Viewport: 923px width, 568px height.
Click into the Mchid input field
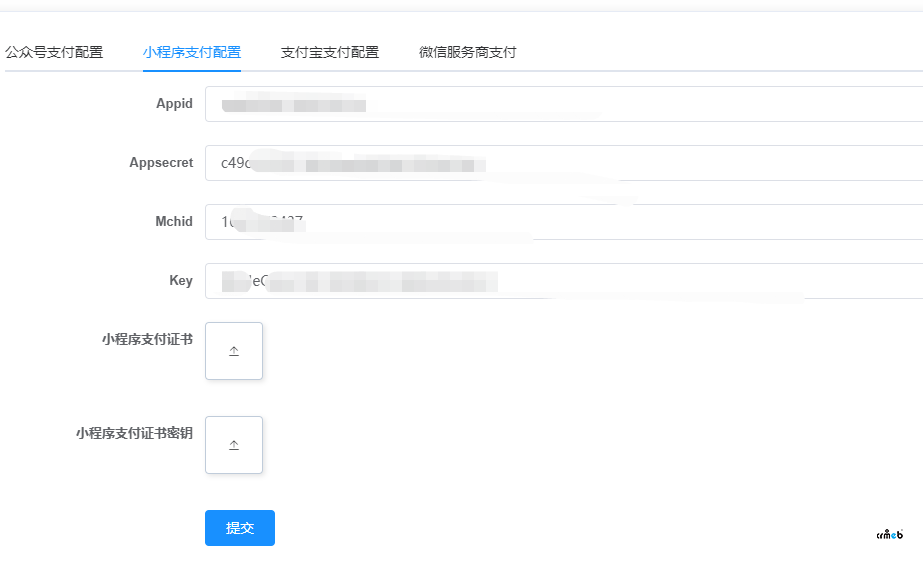tap(564, 222)
